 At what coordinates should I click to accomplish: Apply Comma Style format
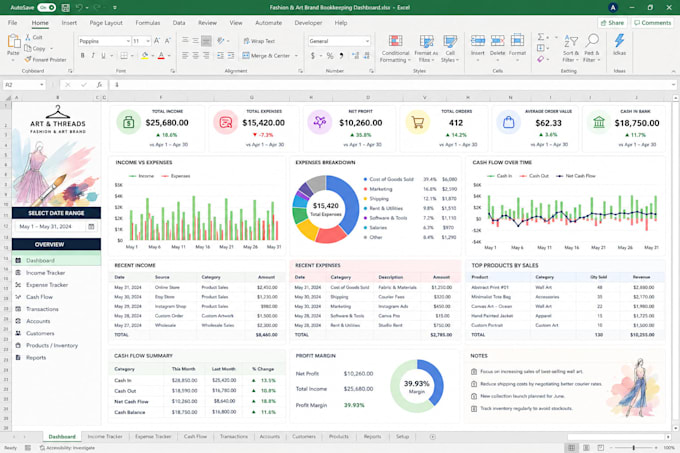click(342, 55)
